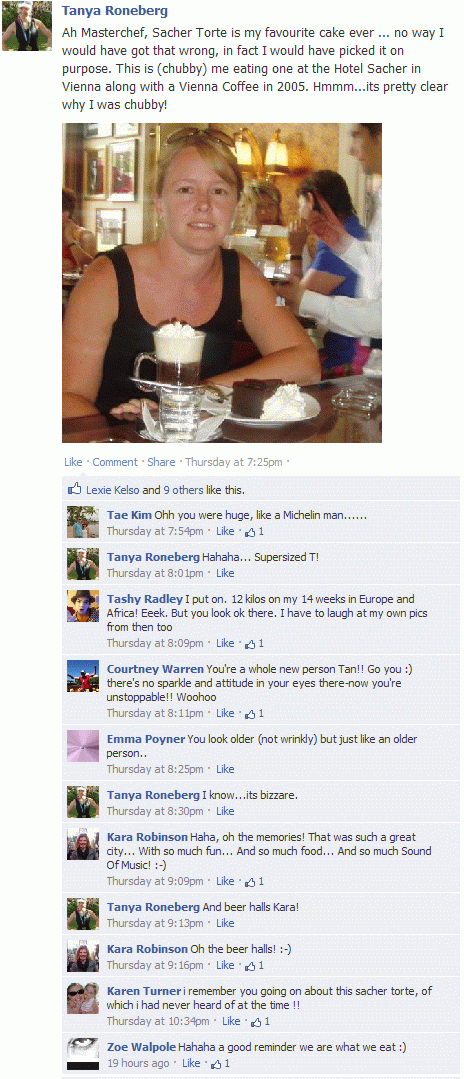This screenshot has width=464, height=1079.
Task: Open the Hotel Sacher photo
Action: (222, 283)
